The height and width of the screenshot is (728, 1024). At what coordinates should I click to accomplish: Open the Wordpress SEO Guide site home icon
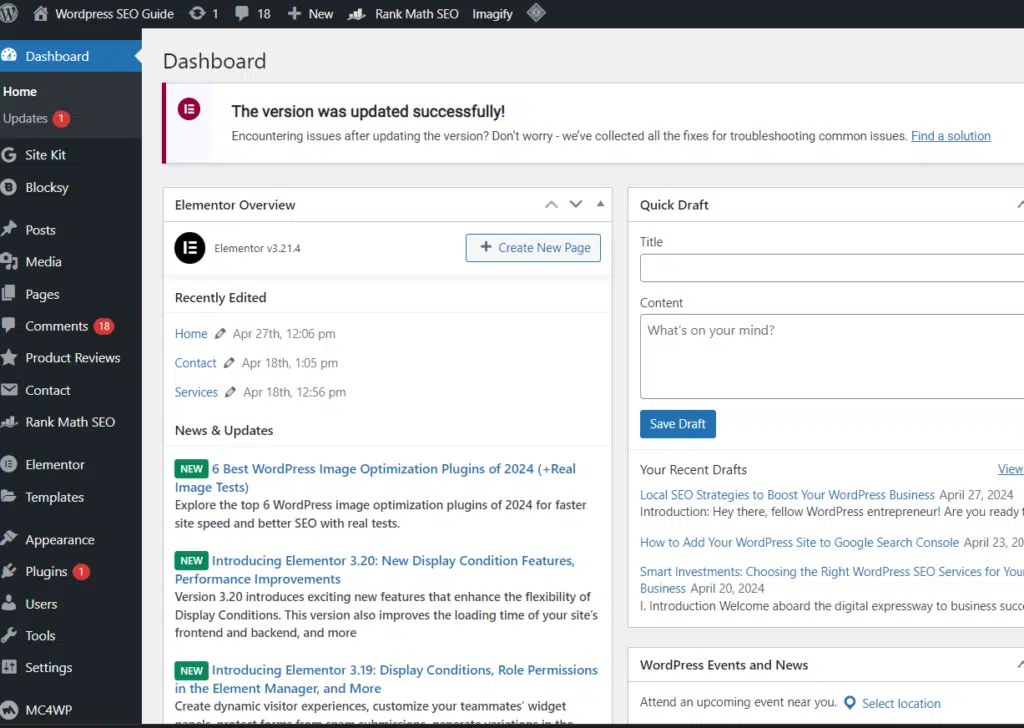point(40,14)
